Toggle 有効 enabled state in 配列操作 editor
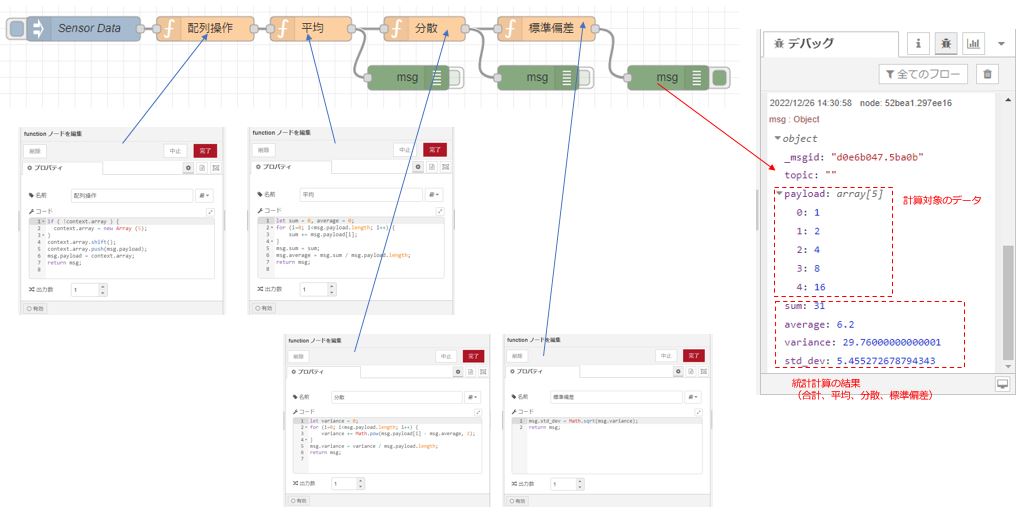Image resolution: width=1024 pixels, height=518 pixels. pyautogui.click(x=35, y=308)
